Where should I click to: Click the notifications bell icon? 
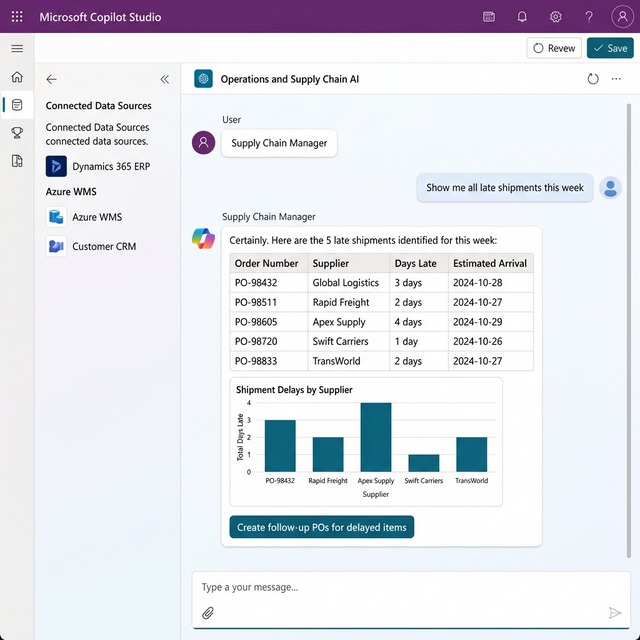[522, 17]
